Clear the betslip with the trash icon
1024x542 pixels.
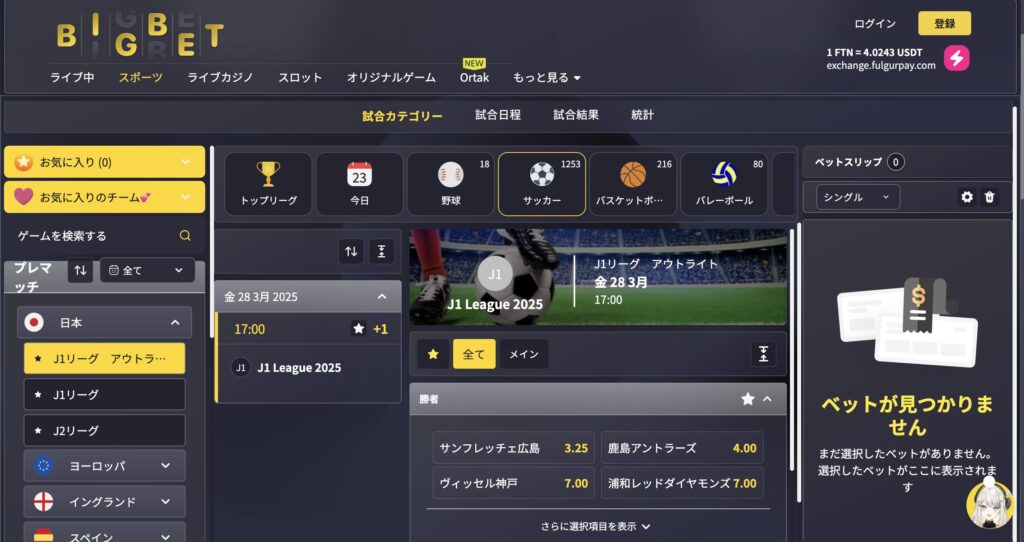coord(989,197)
